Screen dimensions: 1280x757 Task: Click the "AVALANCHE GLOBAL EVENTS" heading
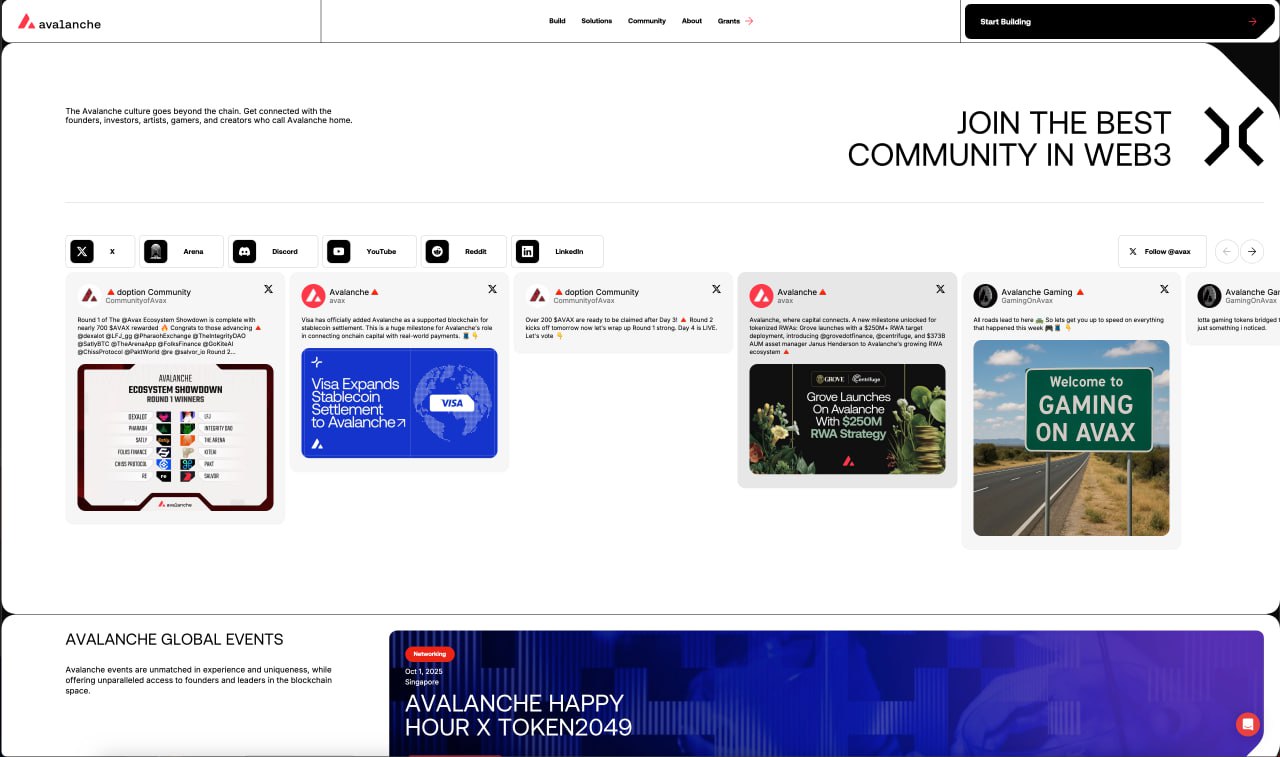pos(174,639)
